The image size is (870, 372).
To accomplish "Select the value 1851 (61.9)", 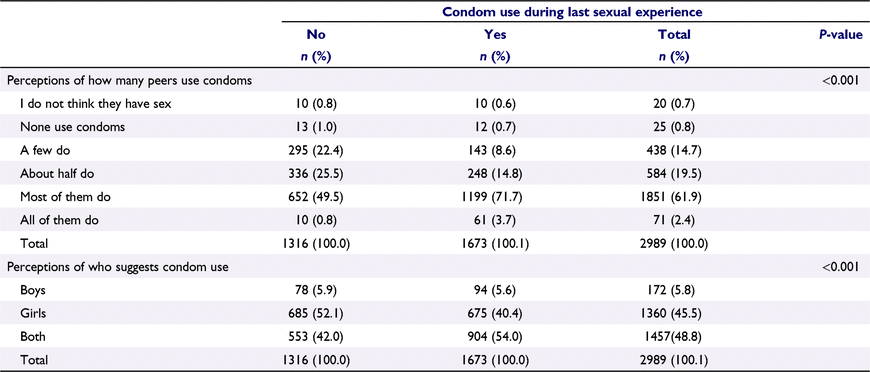I will 674,196.
